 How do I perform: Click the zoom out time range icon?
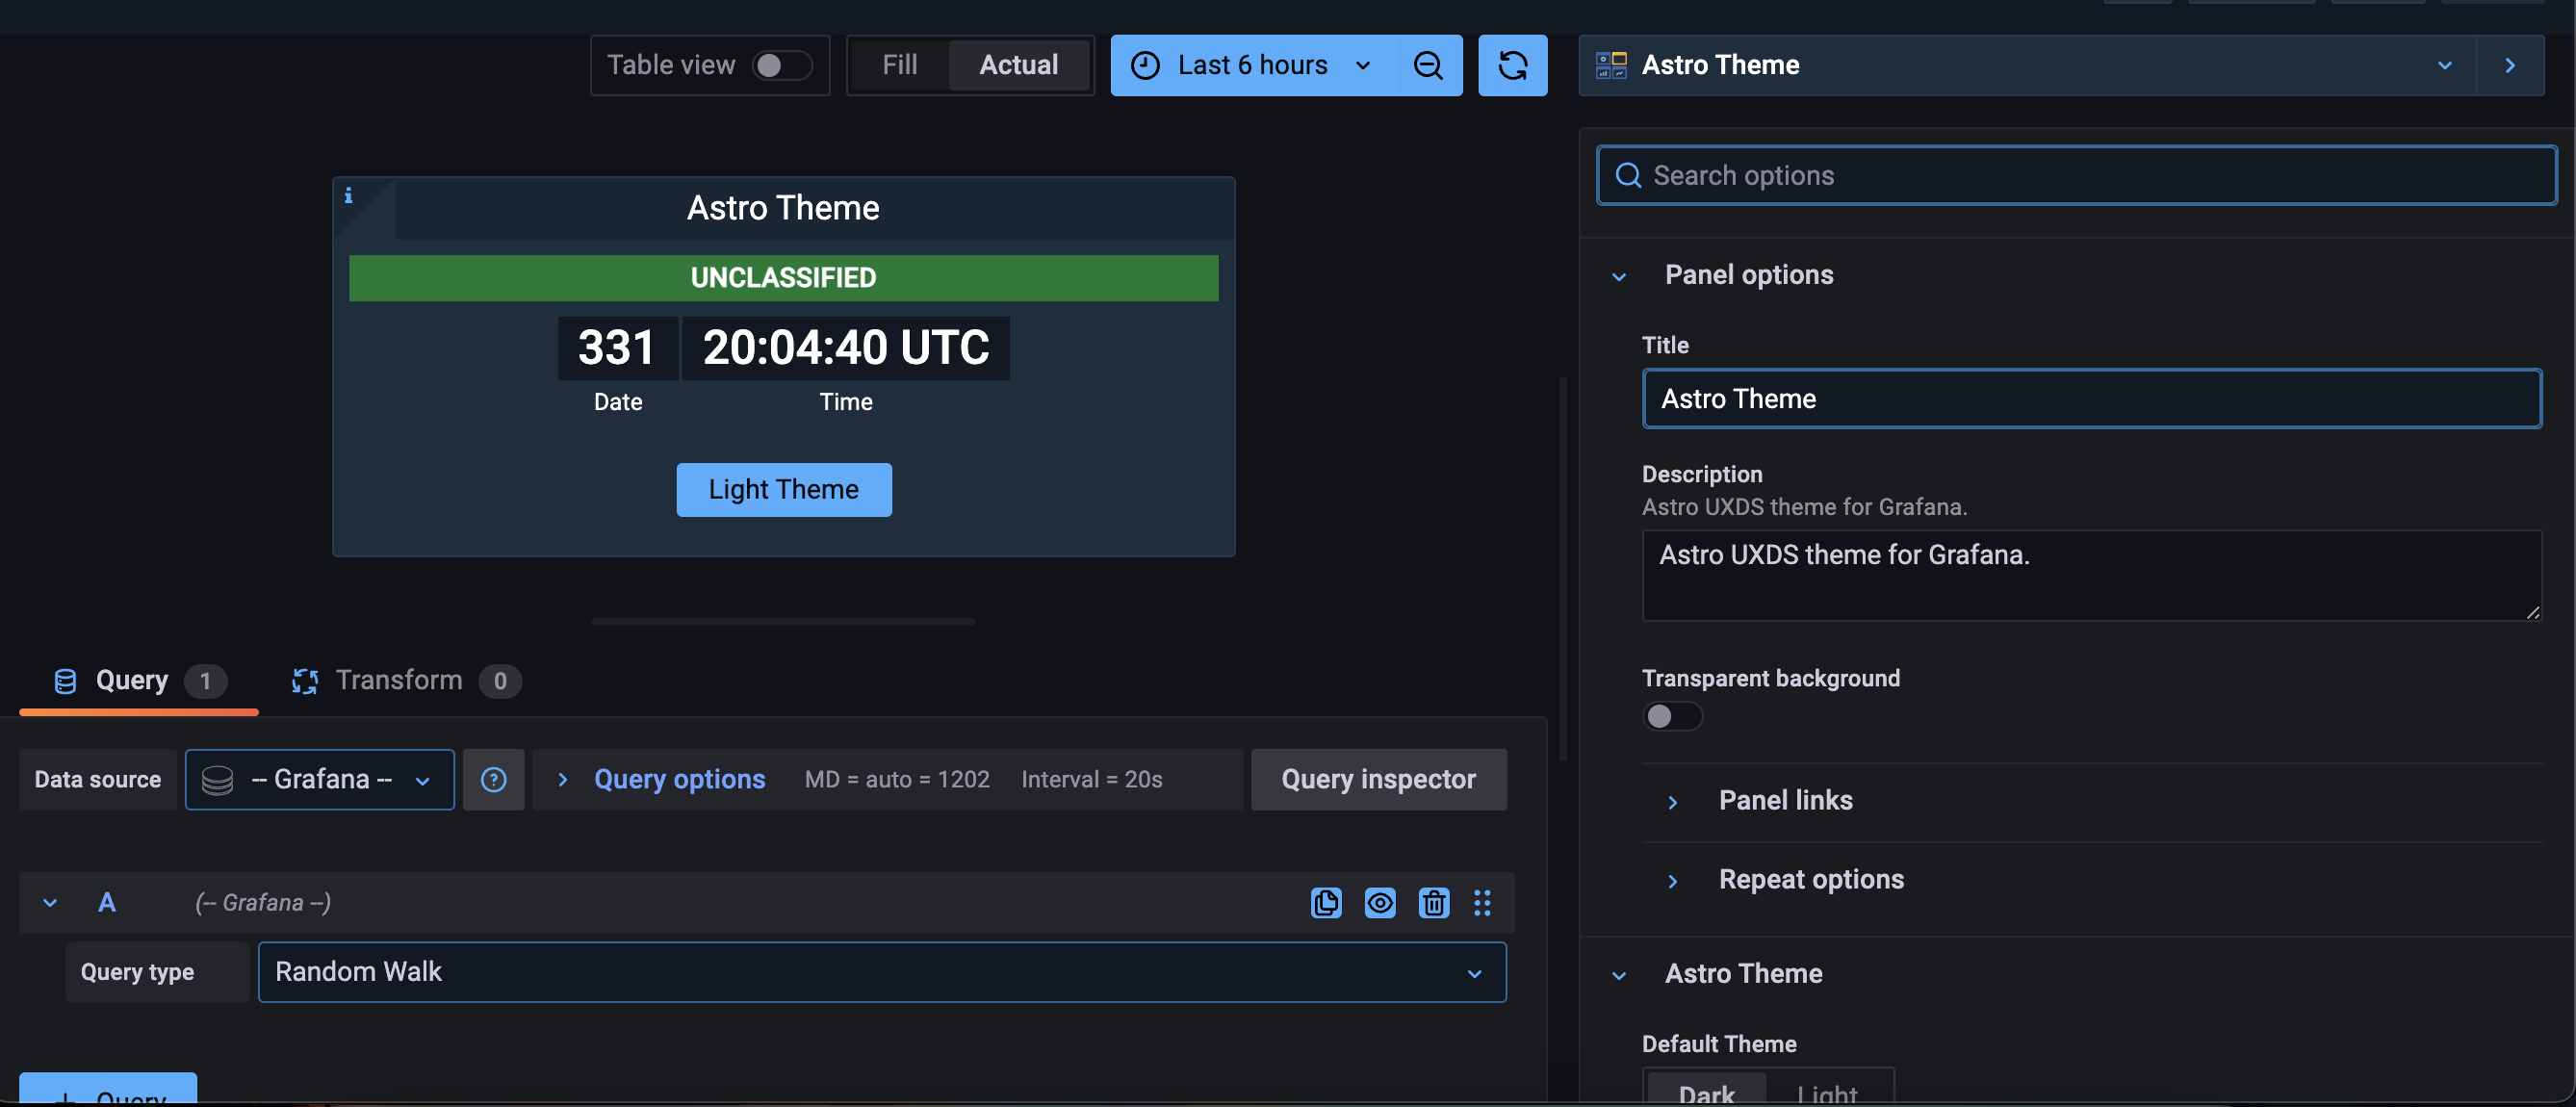pos(1427,65)
